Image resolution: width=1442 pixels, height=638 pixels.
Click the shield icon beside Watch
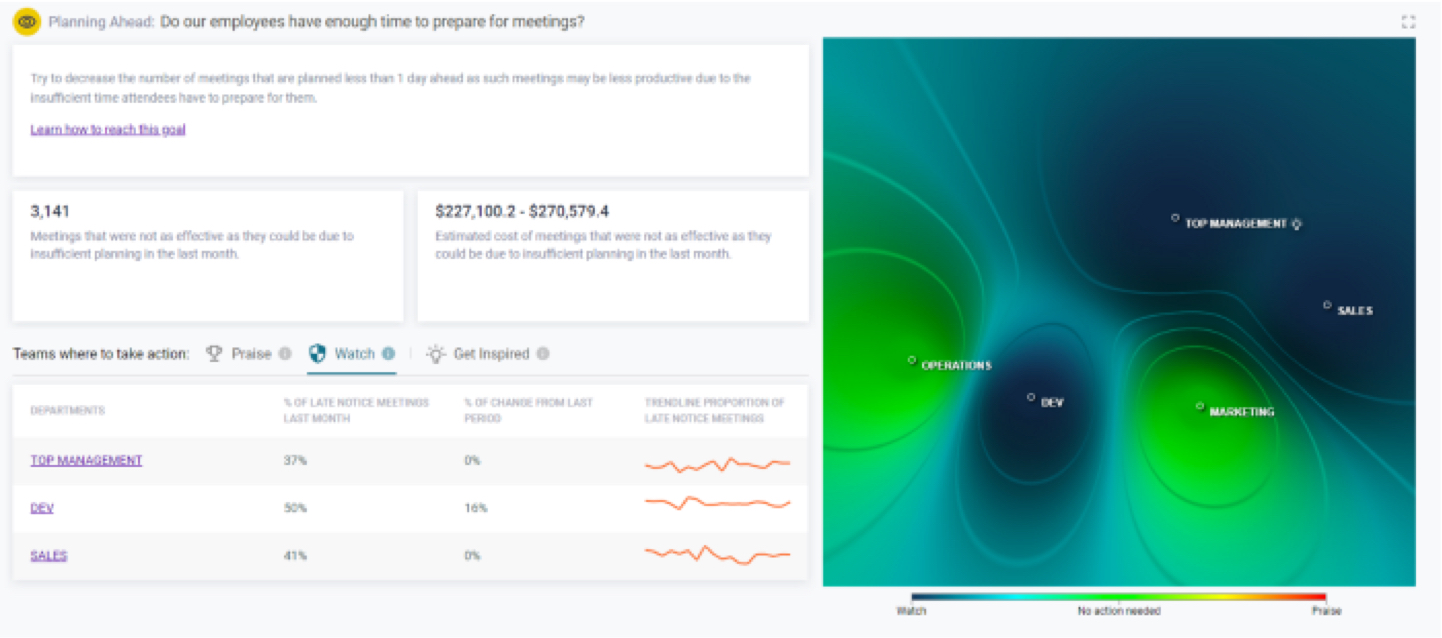coord(317,353)
